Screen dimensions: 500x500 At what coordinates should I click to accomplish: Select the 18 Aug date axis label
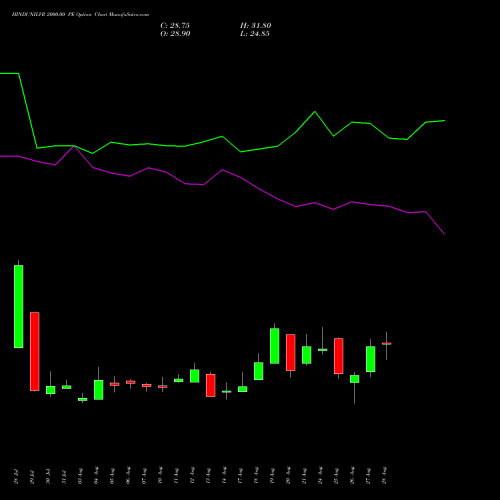click(x=256, y=476)
